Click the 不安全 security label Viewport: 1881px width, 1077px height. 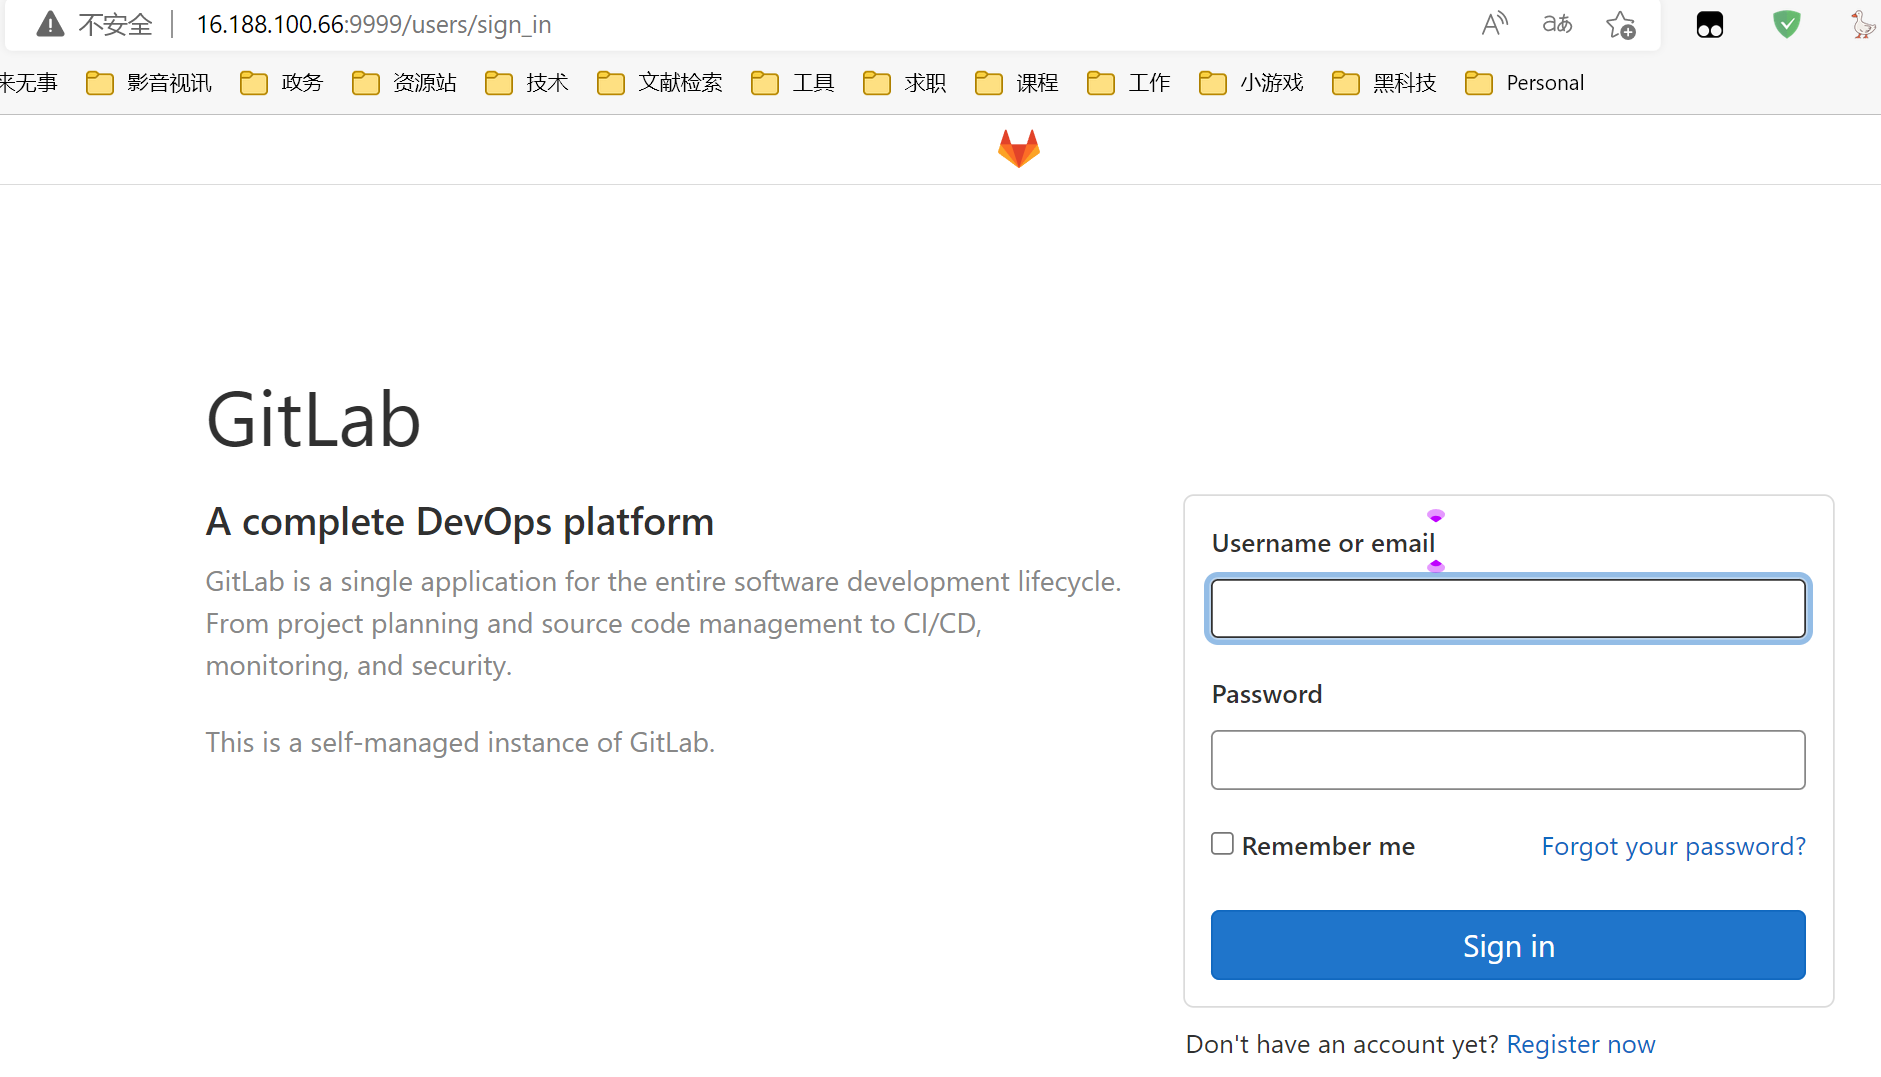tap(115, 25)
